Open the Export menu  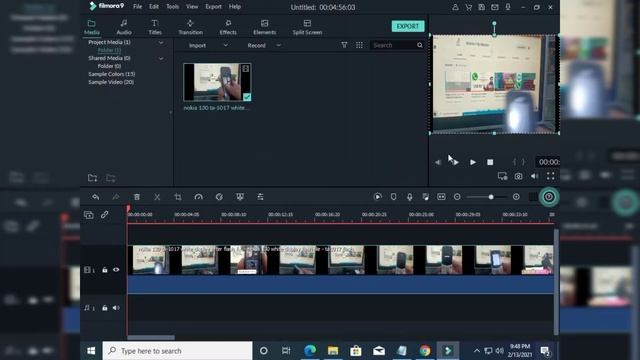pyautogui.click(x=213, y=7)
